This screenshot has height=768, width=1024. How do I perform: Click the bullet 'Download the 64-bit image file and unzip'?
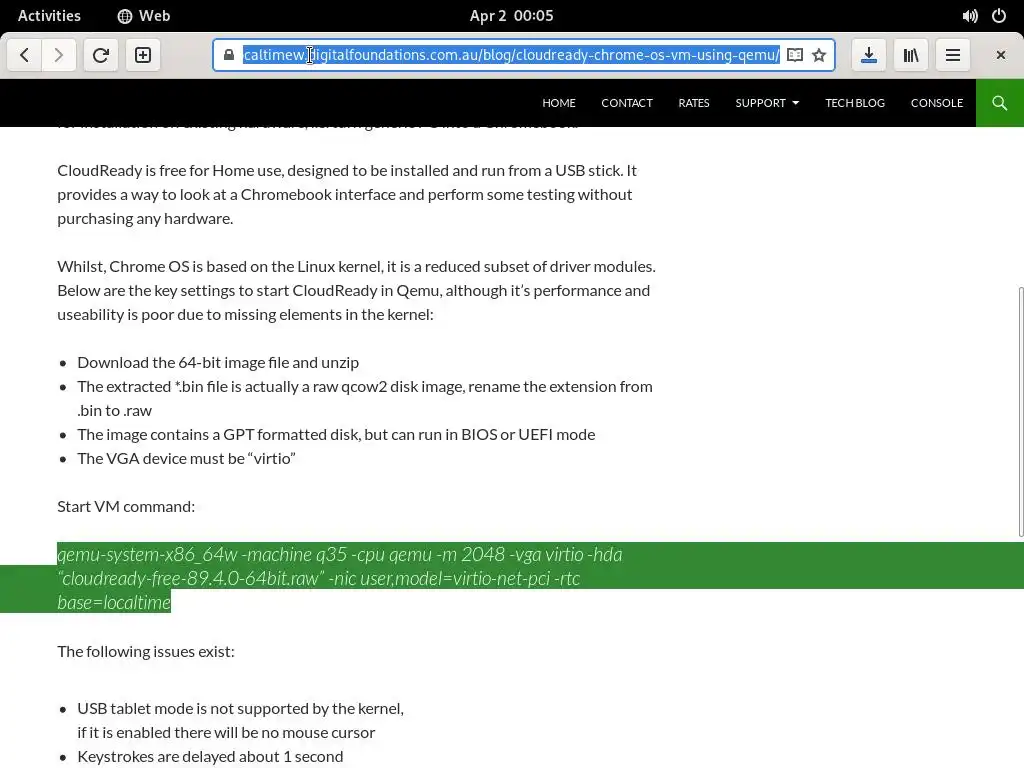218,362
